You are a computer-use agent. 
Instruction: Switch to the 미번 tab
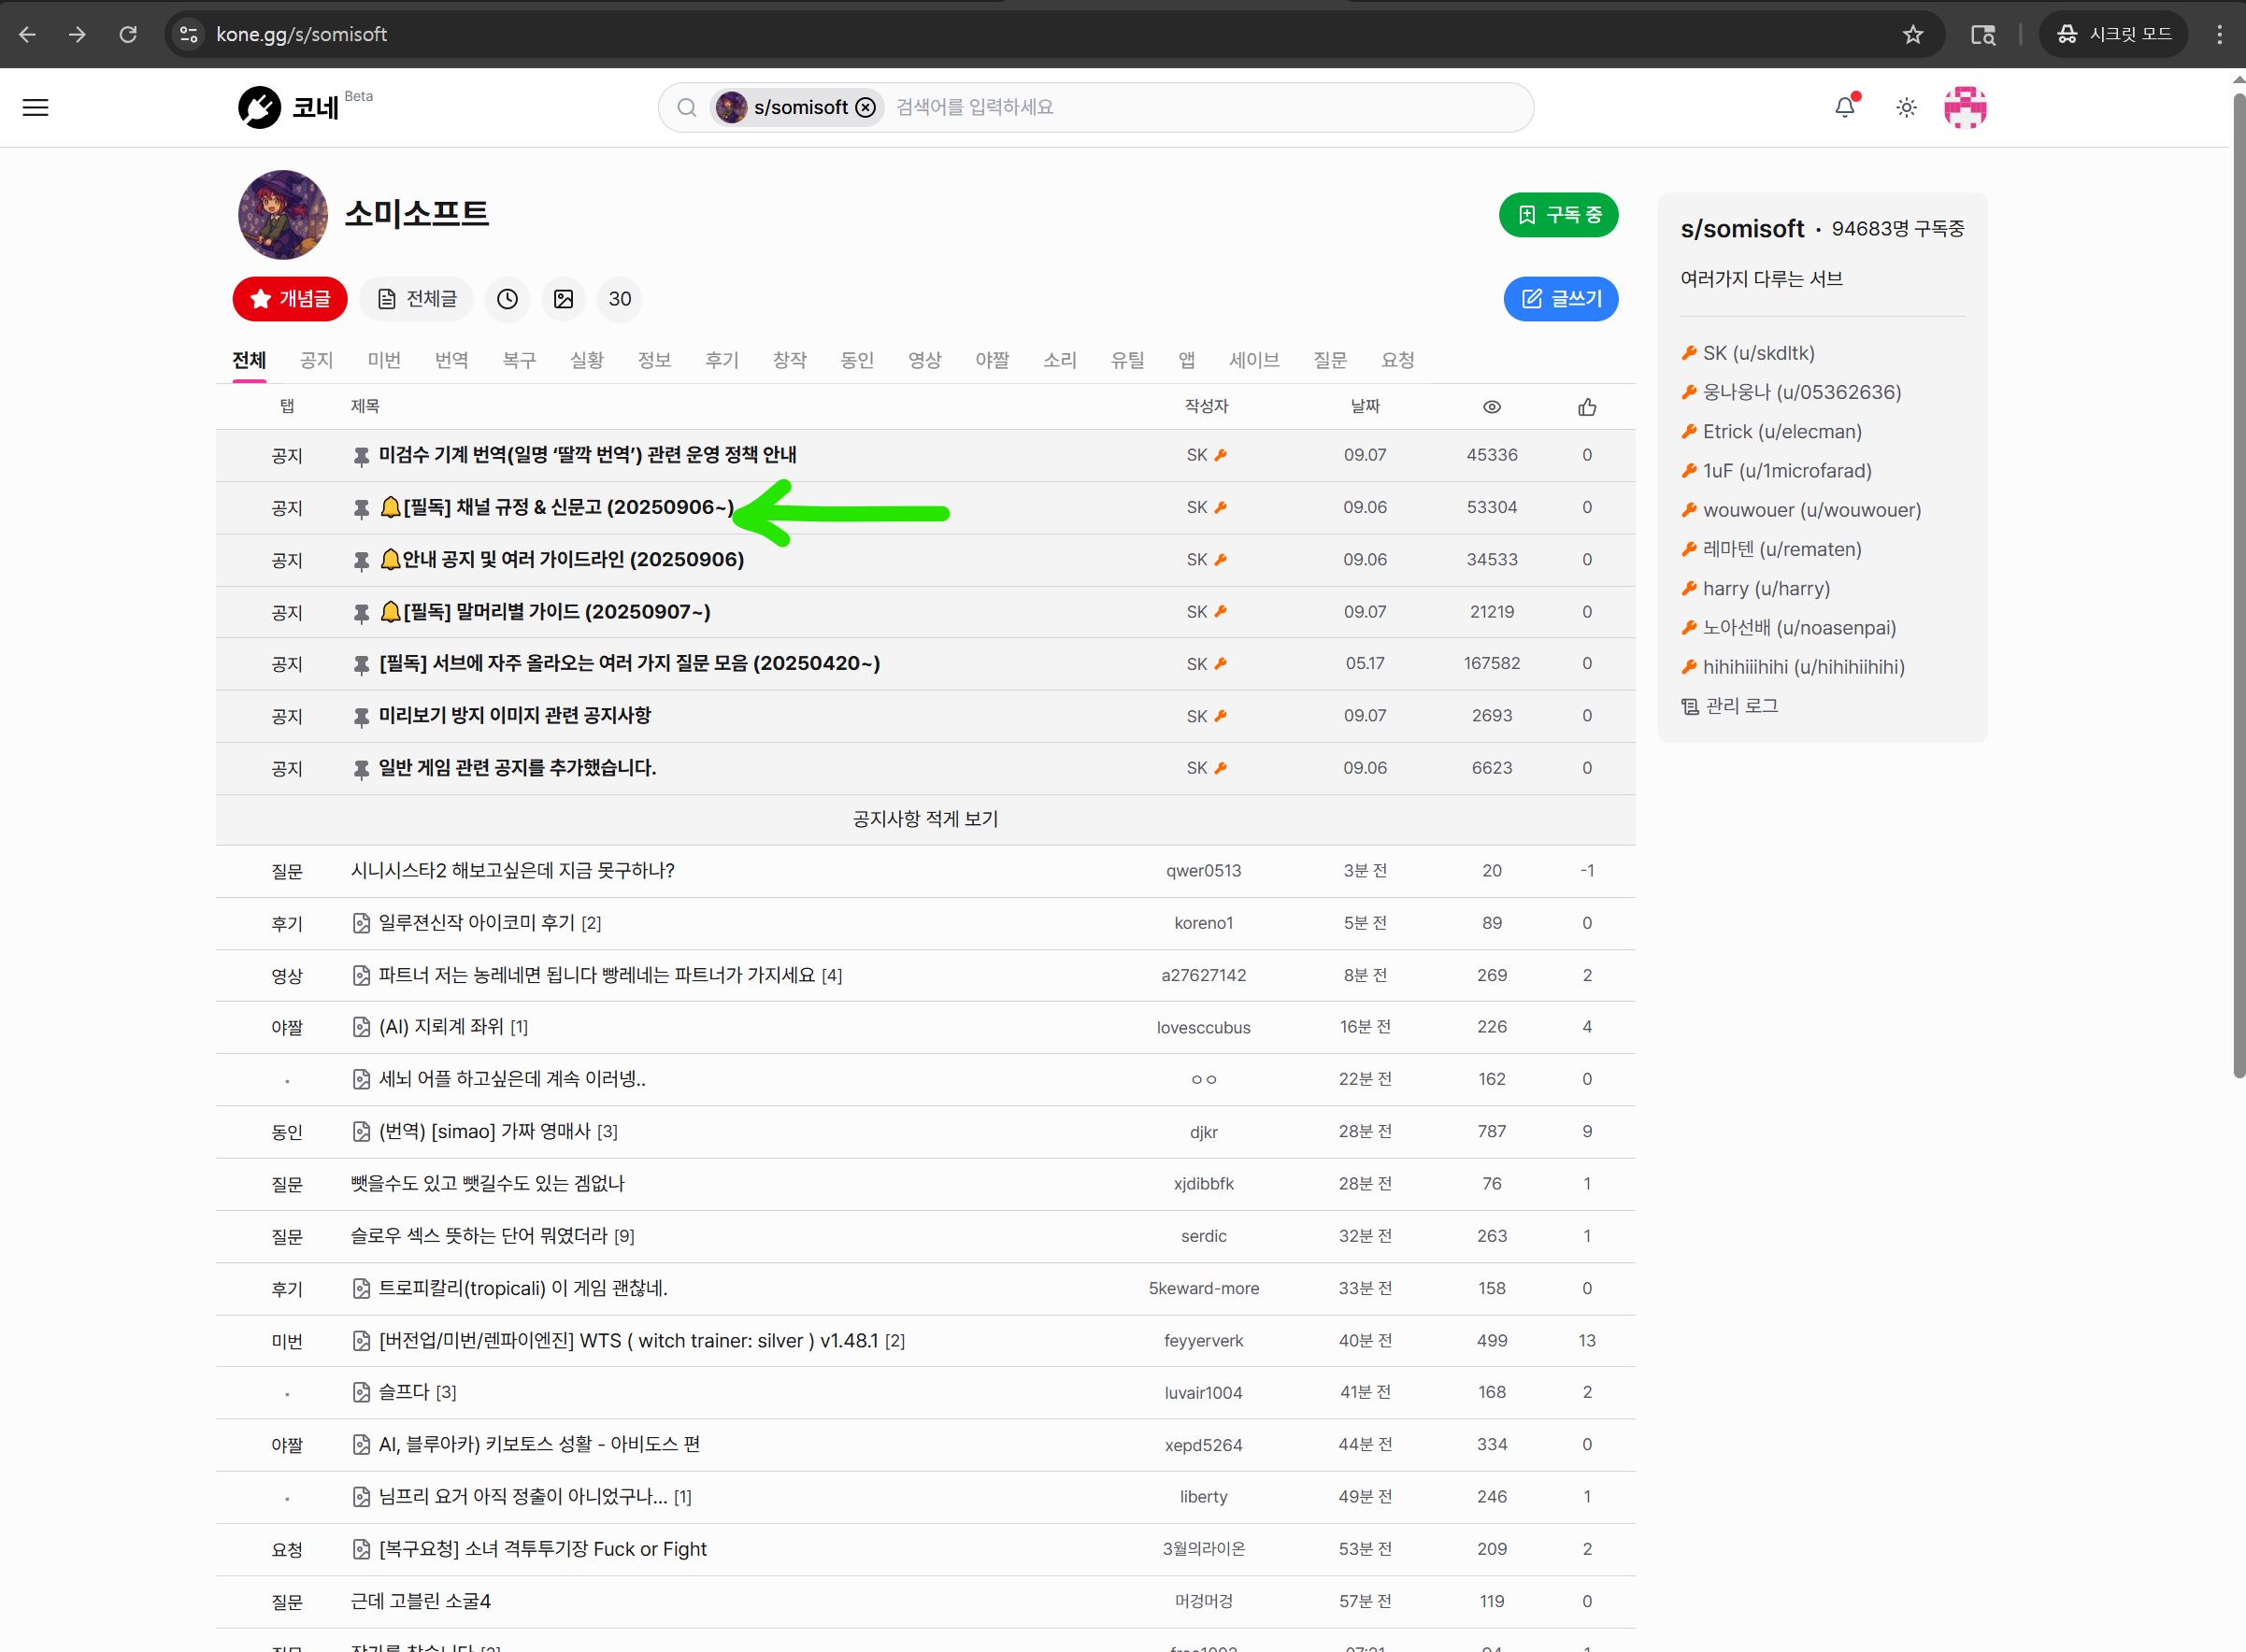coord(384,359)
